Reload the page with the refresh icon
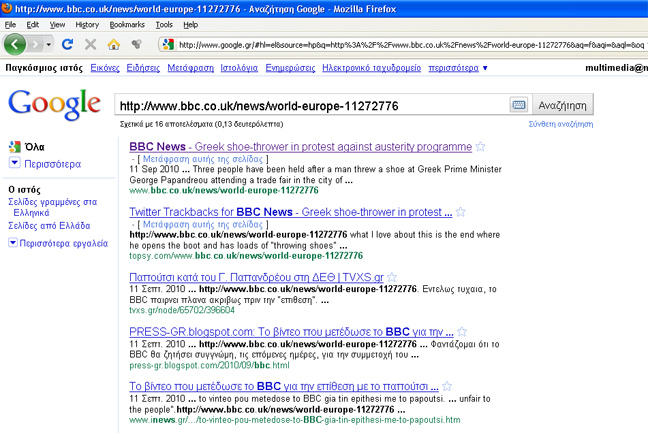 [67, 45]
